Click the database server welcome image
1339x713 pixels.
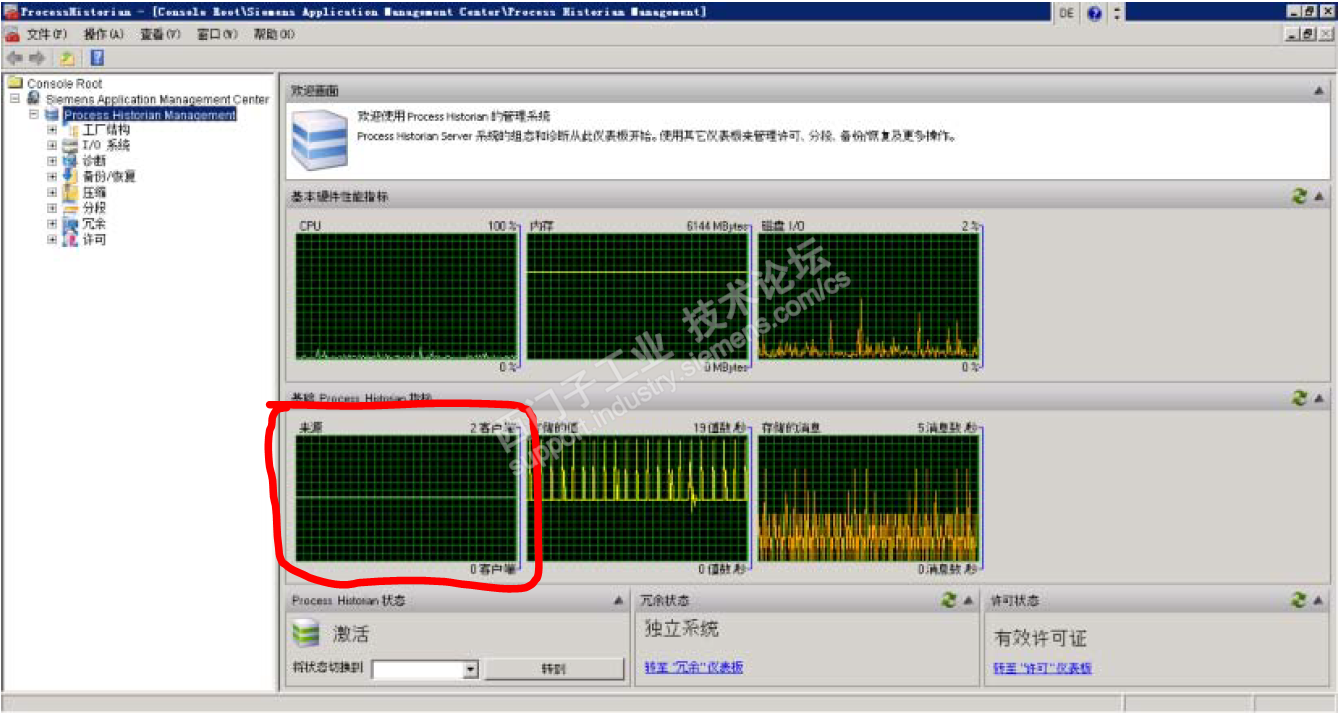coord(319,139)
